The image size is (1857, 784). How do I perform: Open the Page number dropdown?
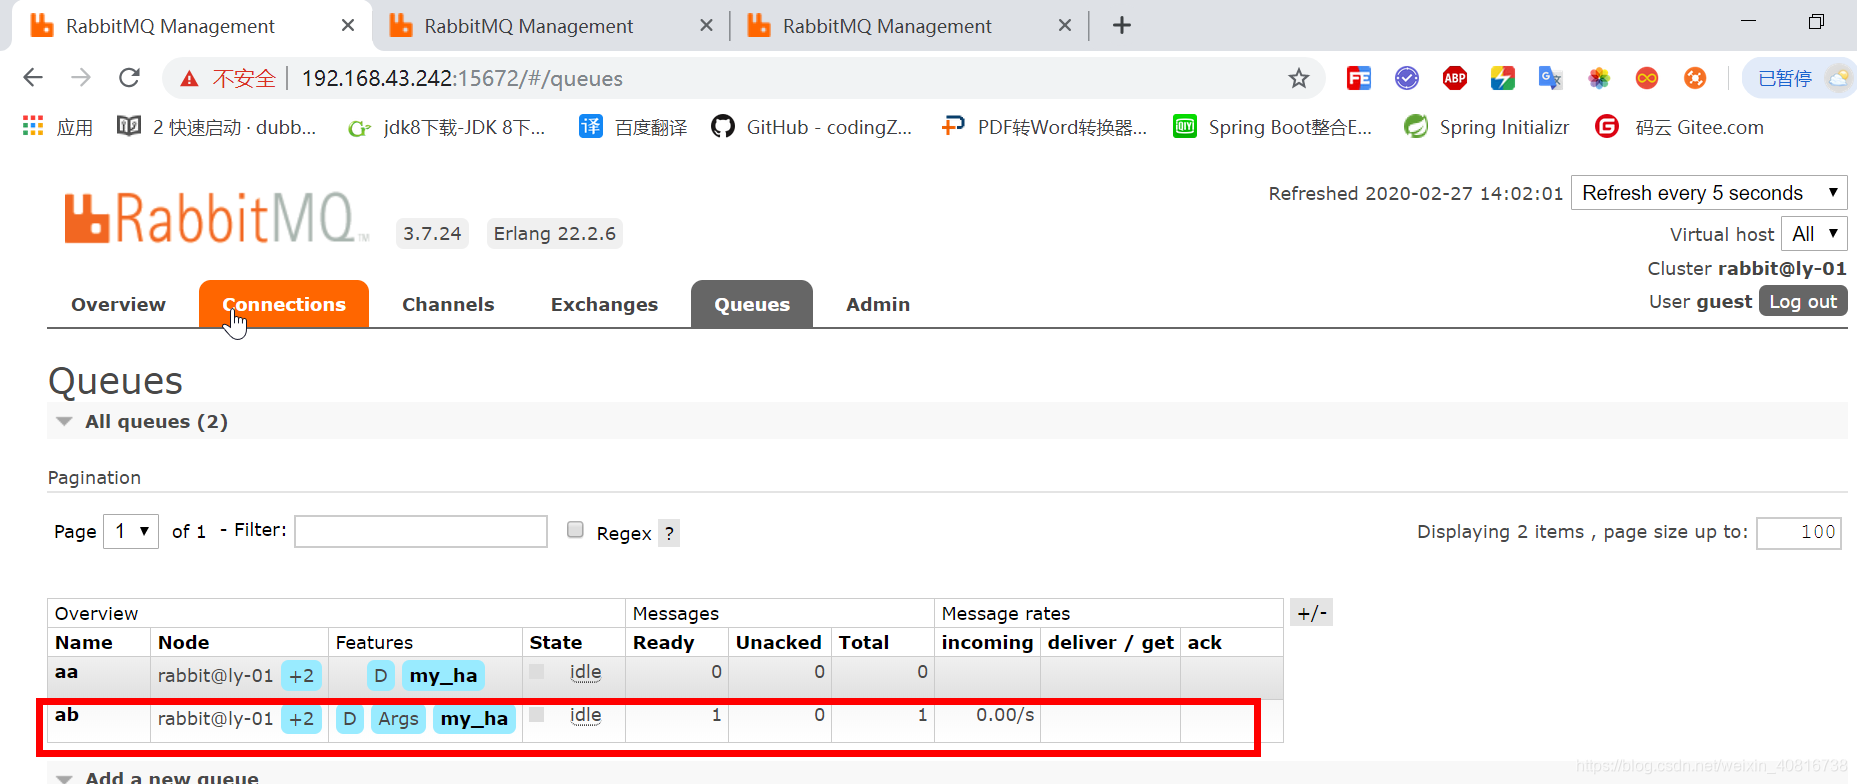[131, 531]
